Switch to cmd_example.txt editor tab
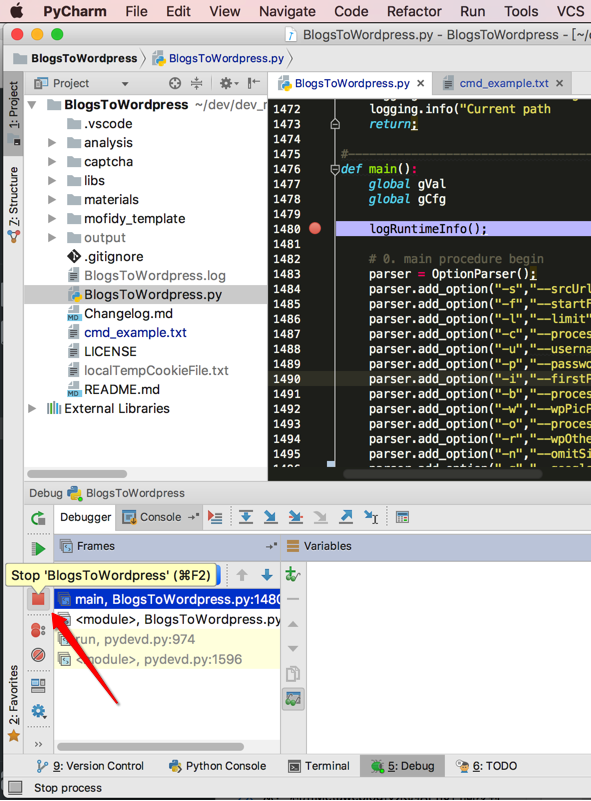This screenshot has width=591, height=801. click(504, 83)
